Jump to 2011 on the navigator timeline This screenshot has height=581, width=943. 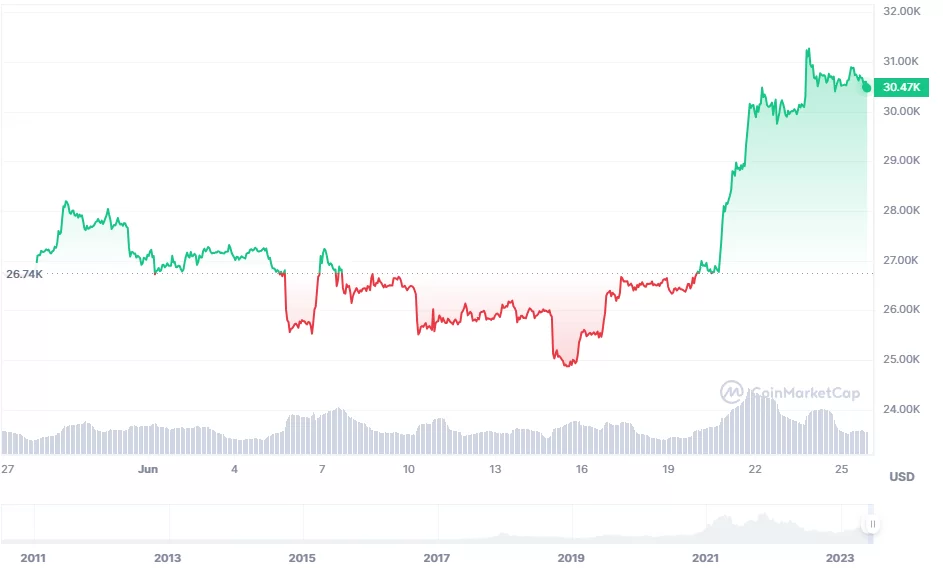(x=33, y=558)
